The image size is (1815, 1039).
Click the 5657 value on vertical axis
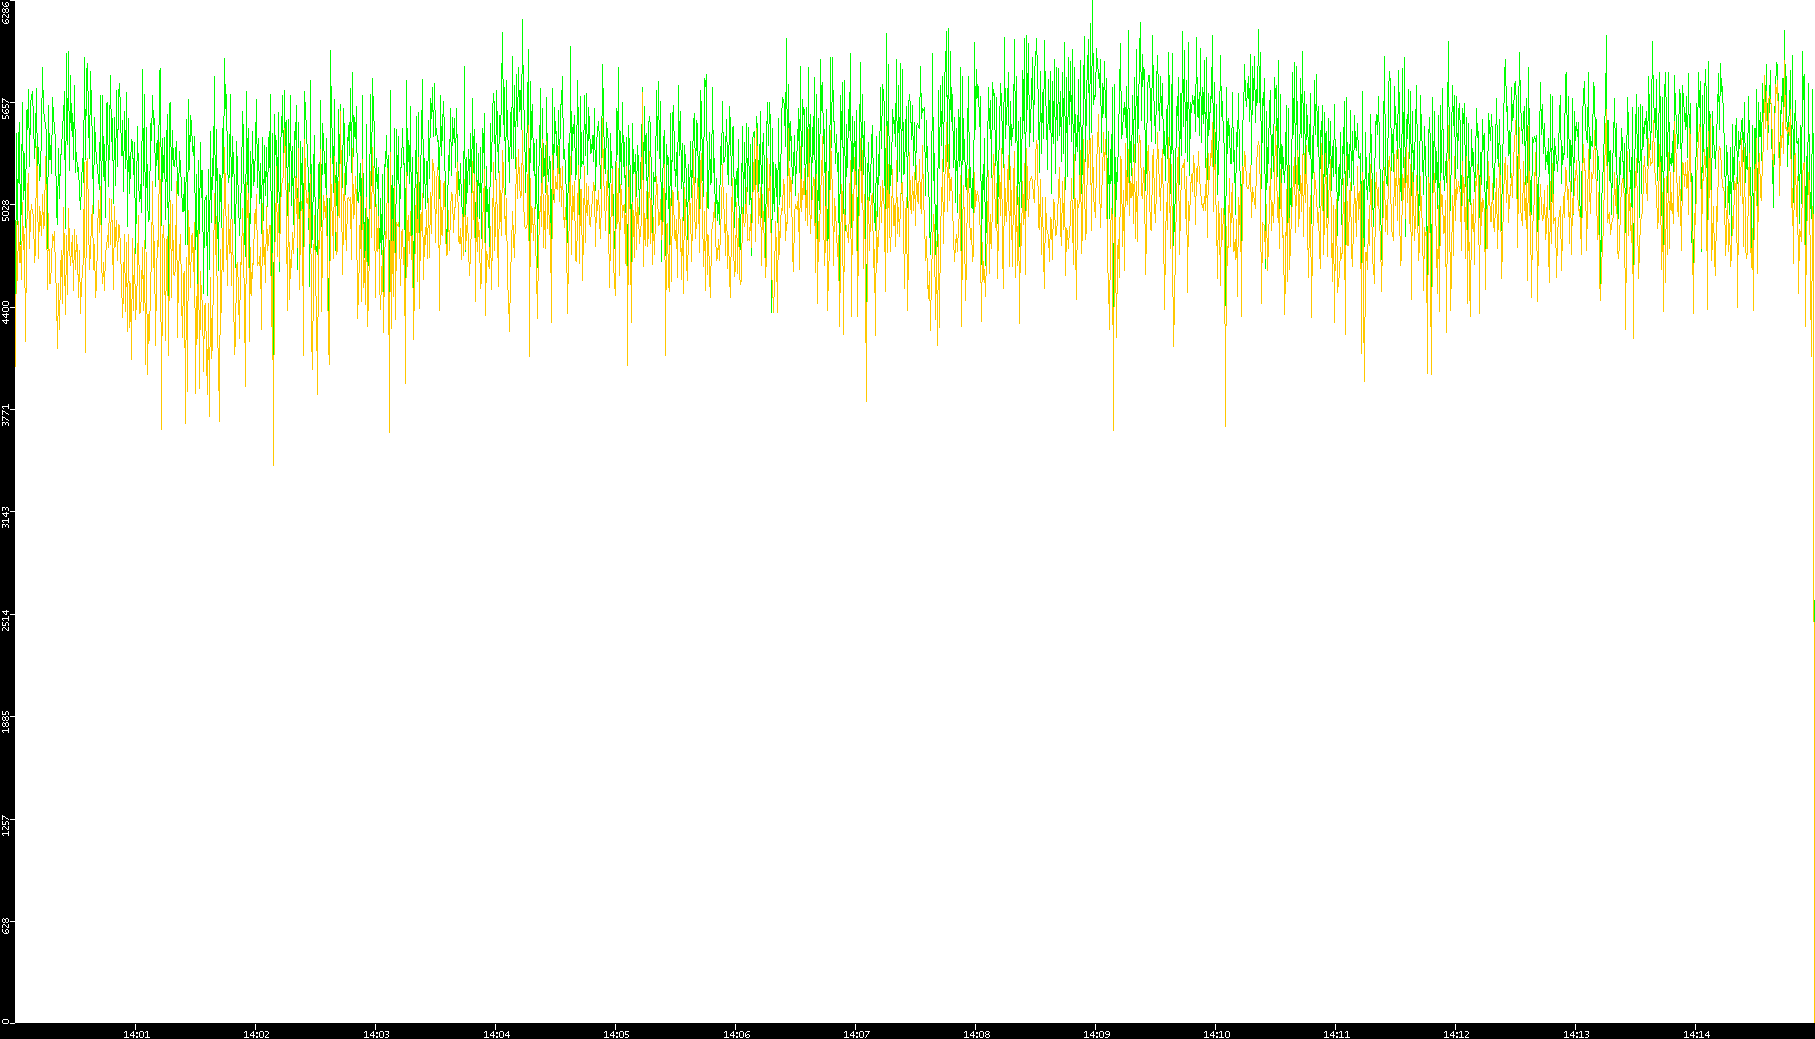pos(6,108)
